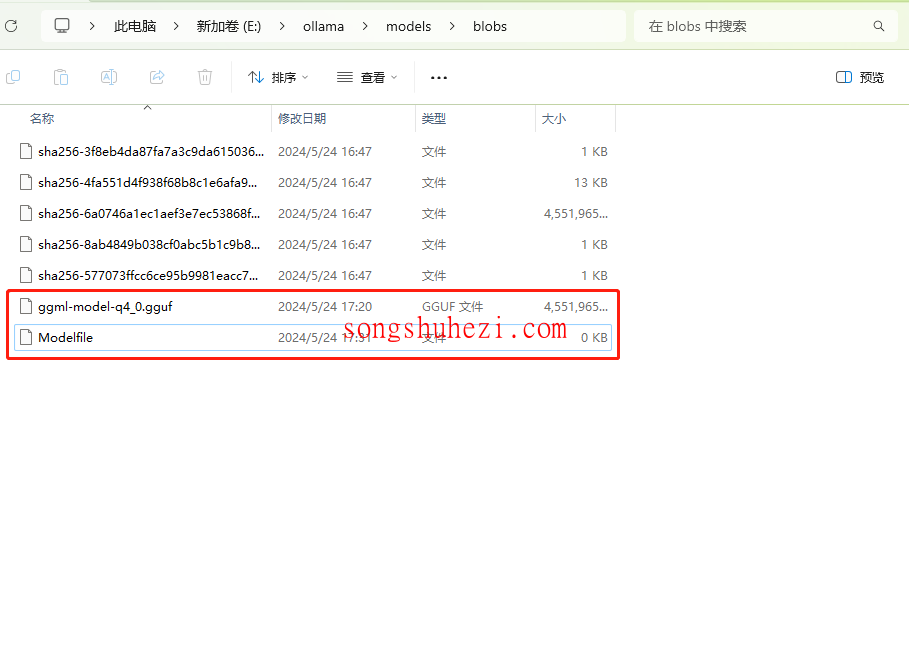Click the search magnifier icon
The height and width of the screenshot is (672, 909).
tap(879, 26)
